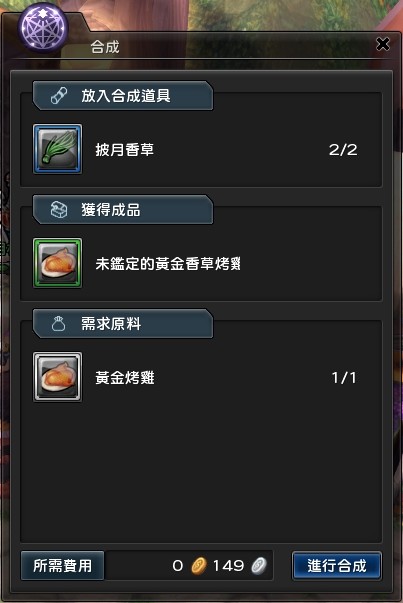This screenshot has width=403, height=603.
Task: Click the scroll icon beside 放入合成道具
Action: point(59,95)
